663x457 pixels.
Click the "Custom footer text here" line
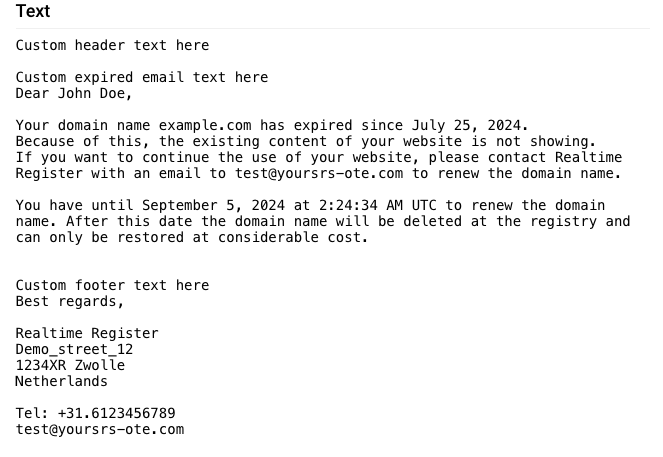tap(112, 285)
